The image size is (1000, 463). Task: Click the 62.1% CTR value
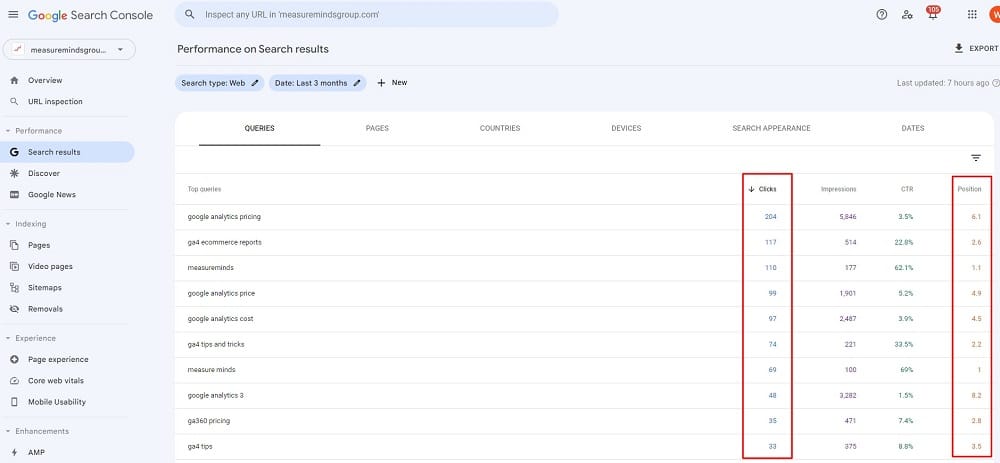(x=904, y=268)
